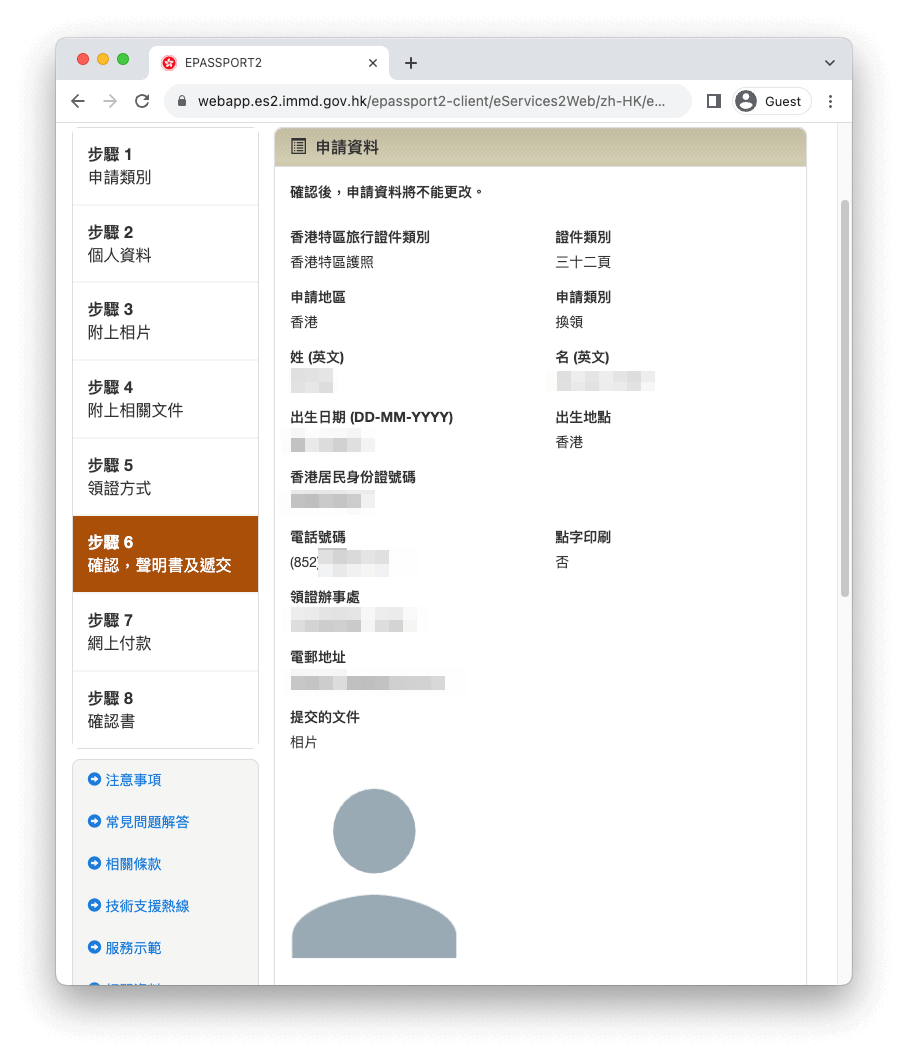The height and width of the screenshot is (1059, 908).
Task: Click the browser back arrow
Action: 78,101
